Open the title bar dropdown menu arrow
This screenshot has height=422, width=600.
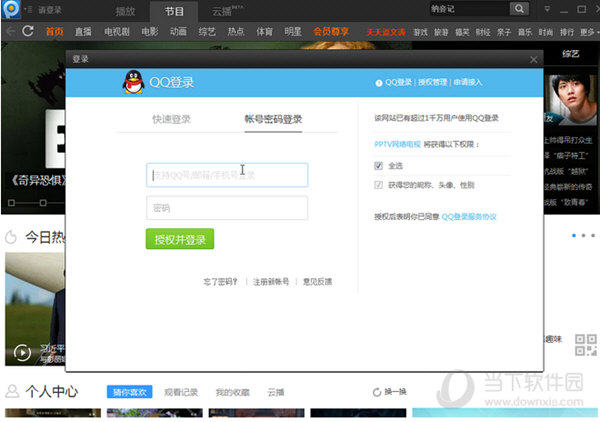pos(547,9)
